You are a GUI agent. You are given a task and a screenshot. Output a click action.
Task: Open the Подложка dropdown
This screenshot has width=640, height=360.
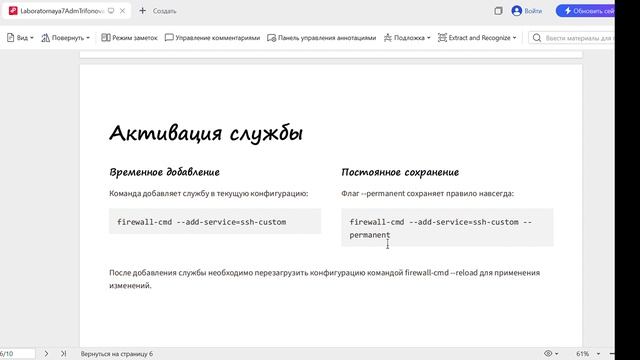[x=407, y=38]
